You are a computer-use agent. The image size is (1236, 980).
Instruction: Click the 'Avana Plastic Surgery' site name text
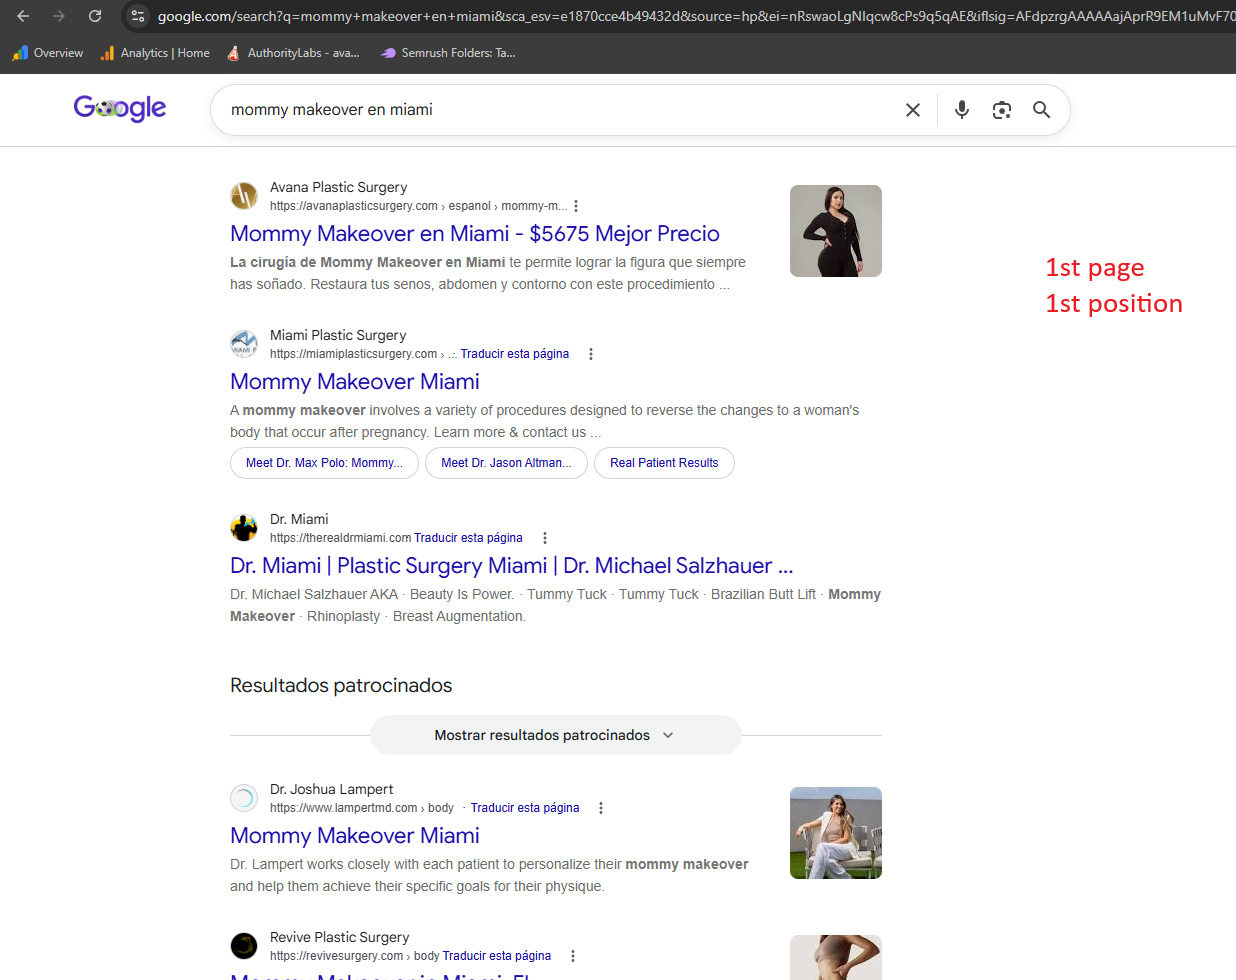339,187
